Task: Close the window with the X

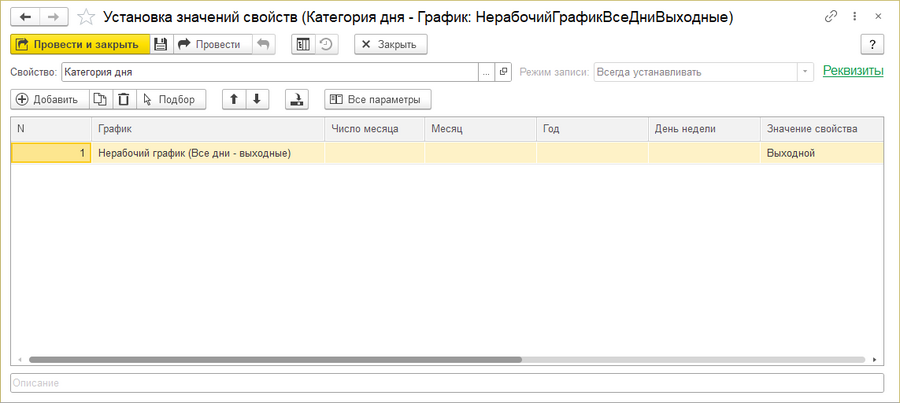Action: (x=878, y=17)
